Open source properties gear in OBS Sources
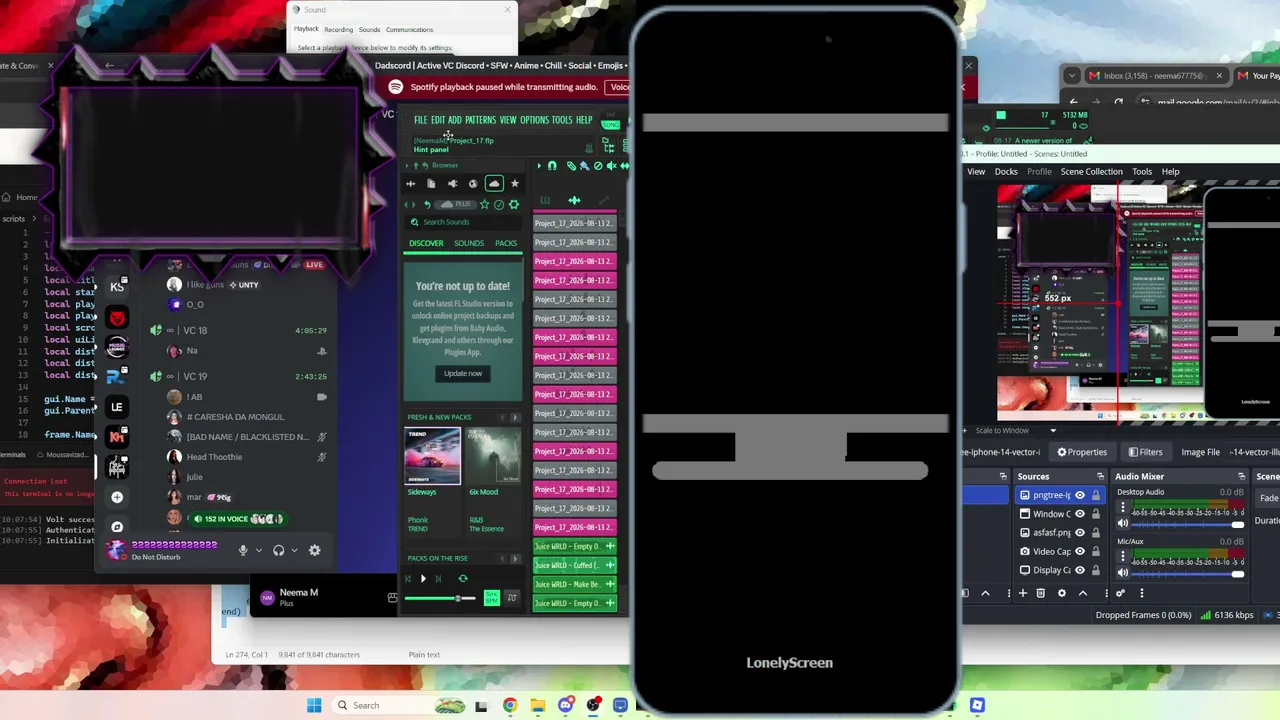Screen dimensions: 1280x720 [1062, 593]
